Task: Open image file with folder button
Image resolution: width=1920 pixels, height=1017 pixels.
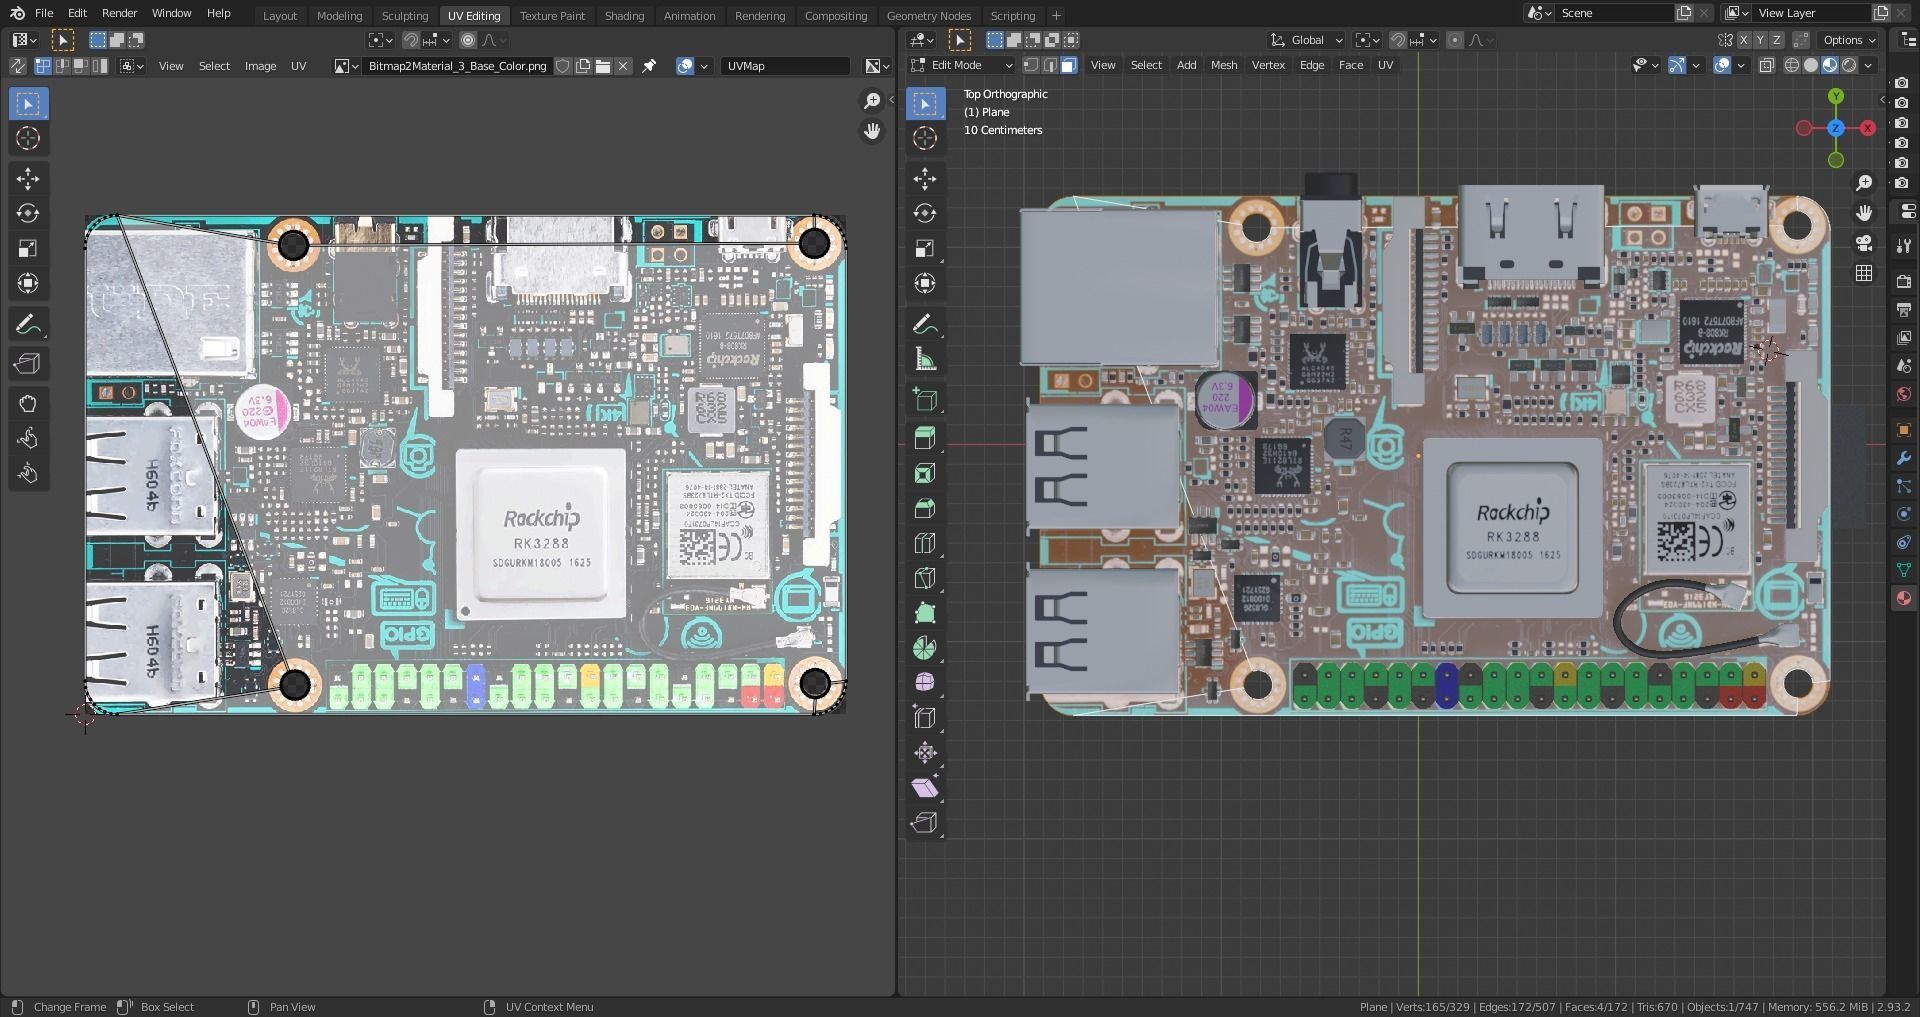Action: tap(603, 66)
